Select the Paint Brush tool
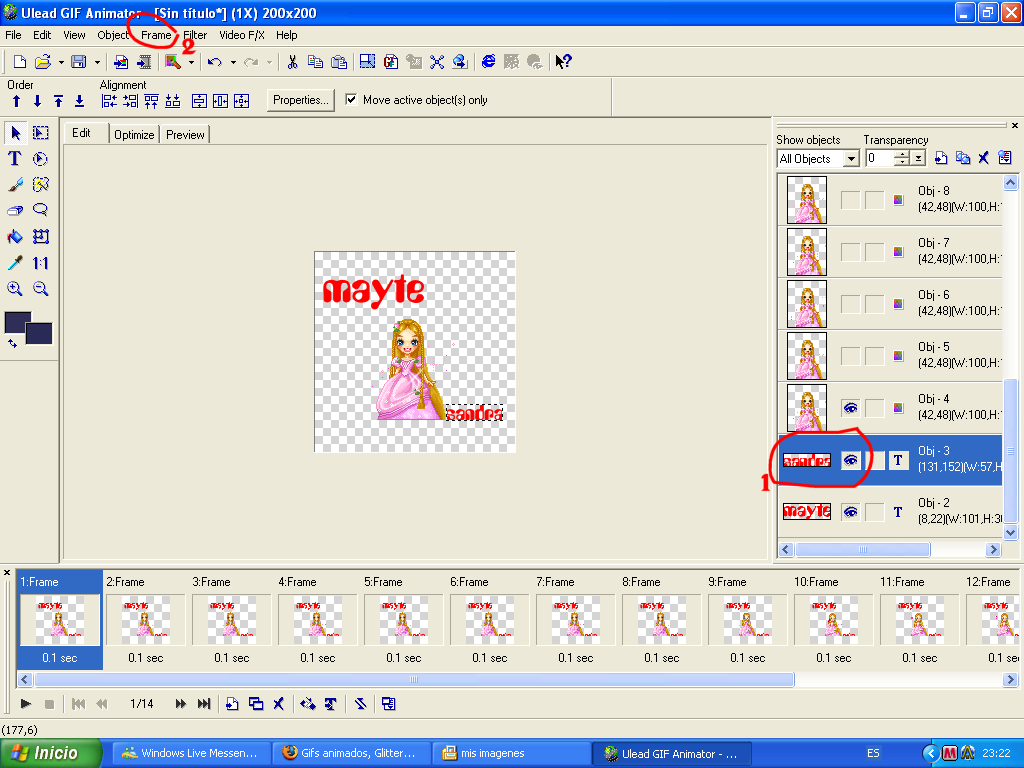The image size is (1024, 768). (x=14, y=185)
